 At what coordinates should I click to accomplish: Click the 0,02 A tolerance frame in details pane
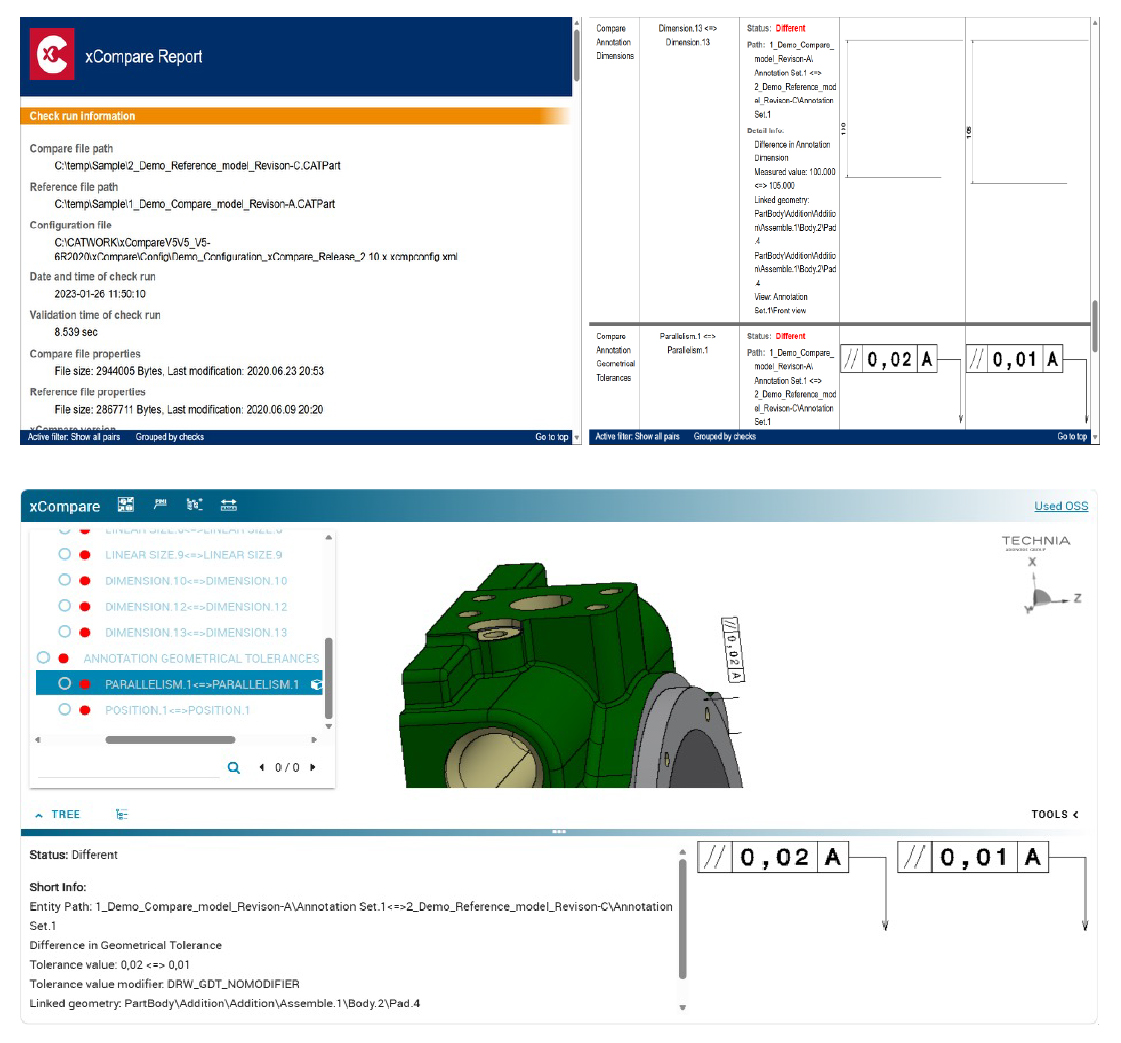point(773,856)
